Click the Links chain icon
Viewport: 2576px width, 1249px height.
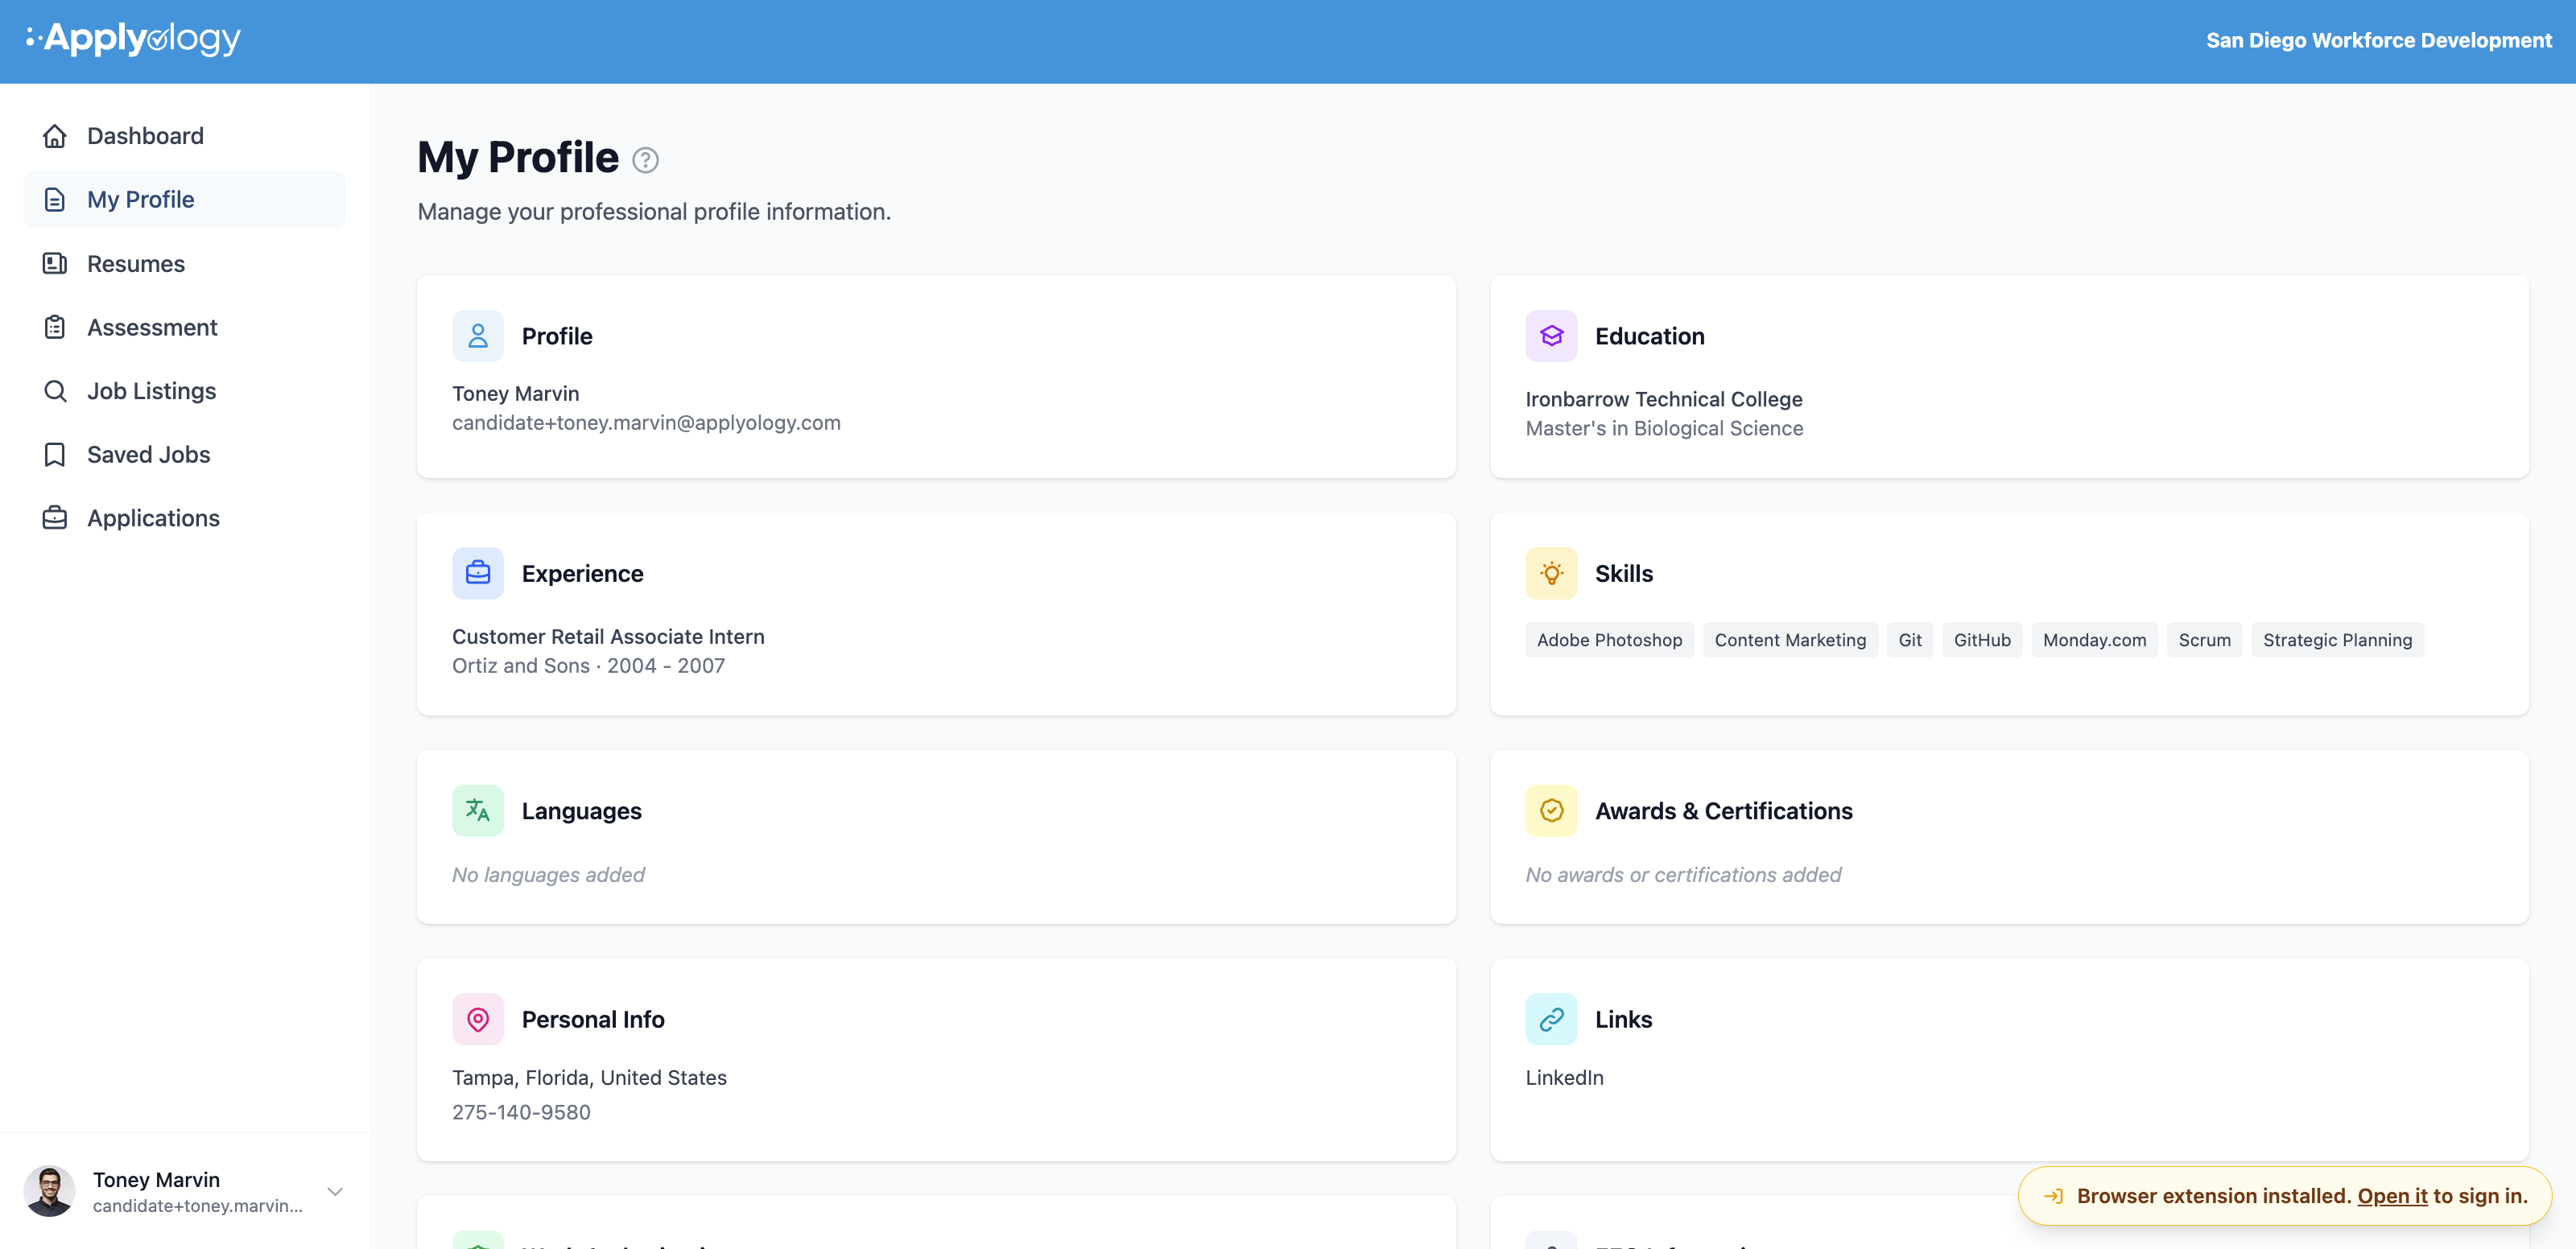click(x=1551, y=1019)
